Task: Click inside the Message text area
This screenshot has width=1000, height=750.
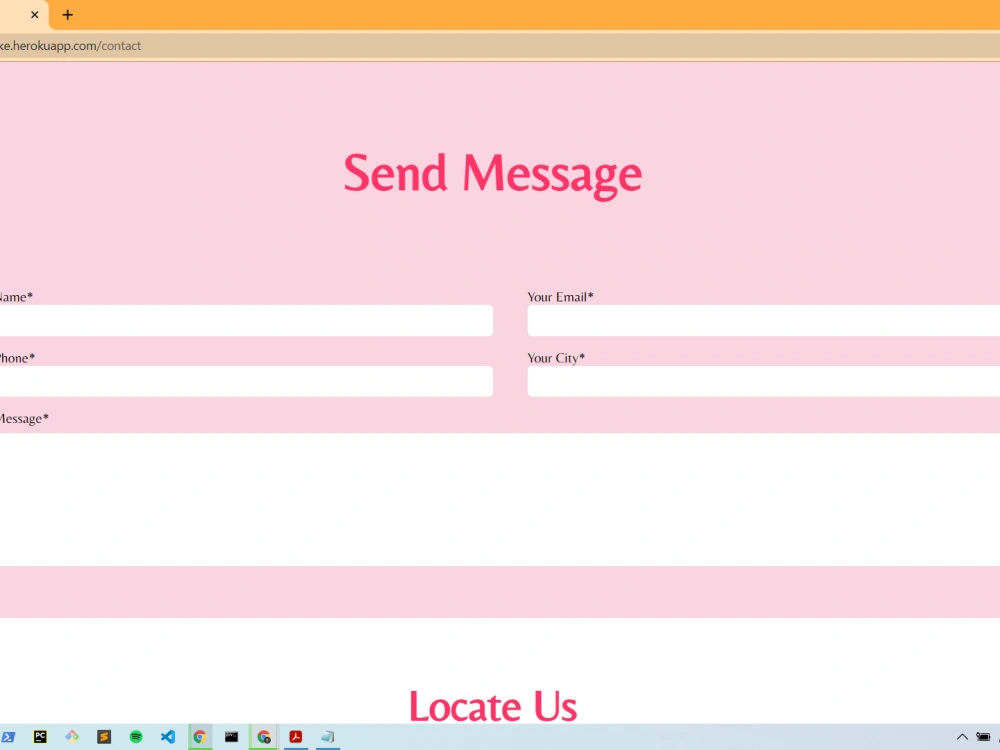Action: coord(500,499)
